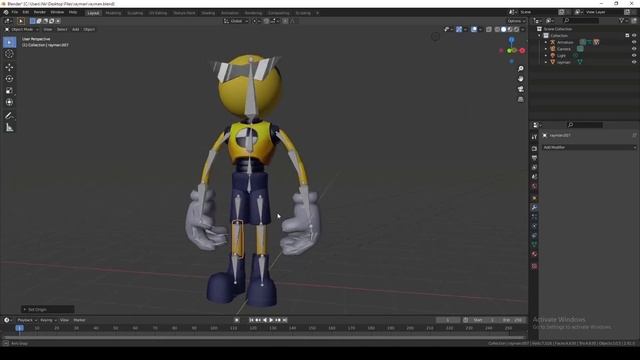Screen dimensions: 640x360
Task: Open the Output properties tab icon
Action: click(x=534, y=158)
